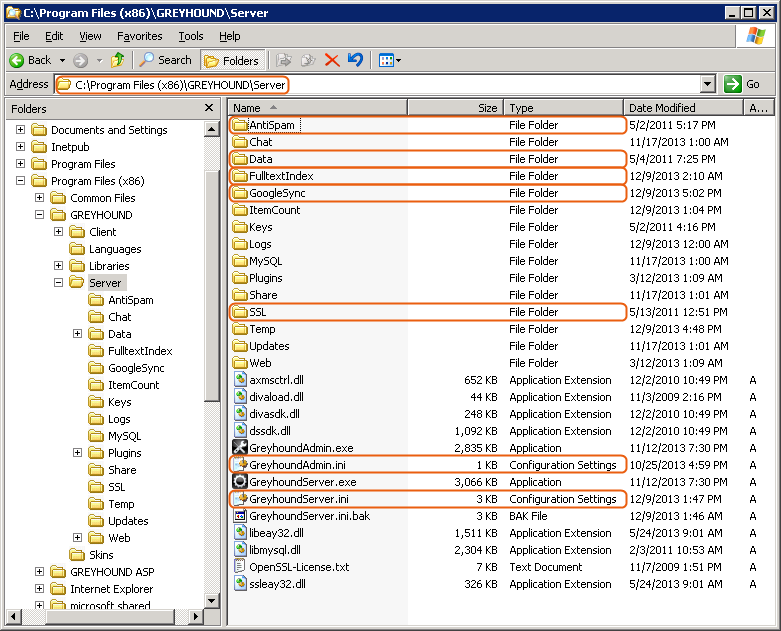Open the address bar dropdown
The image size is (781, 631).
tap(708, 84)
